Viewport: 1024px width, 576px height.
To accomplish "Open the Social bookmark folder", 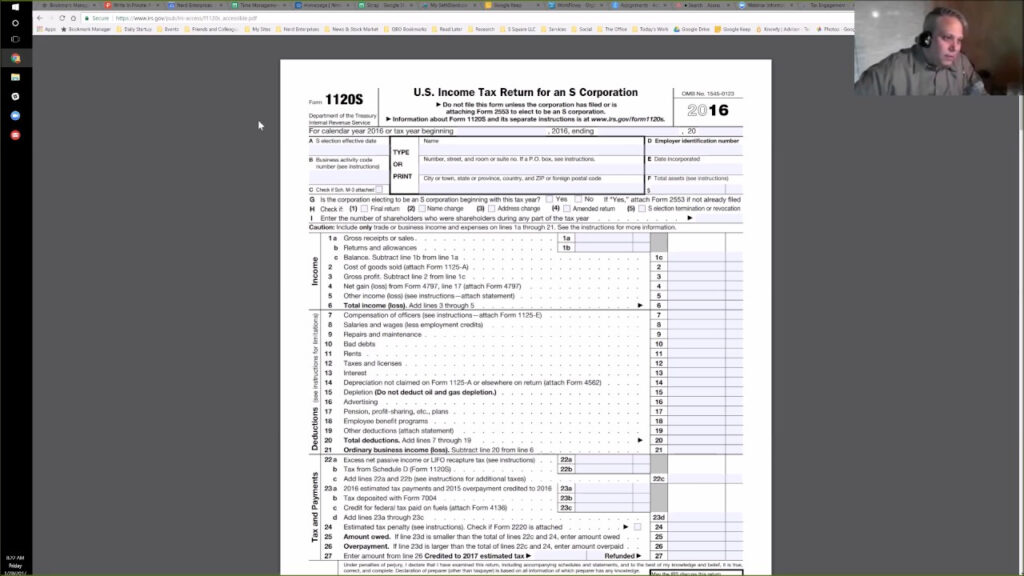I will pyautogui.click(x=582, y=29).
